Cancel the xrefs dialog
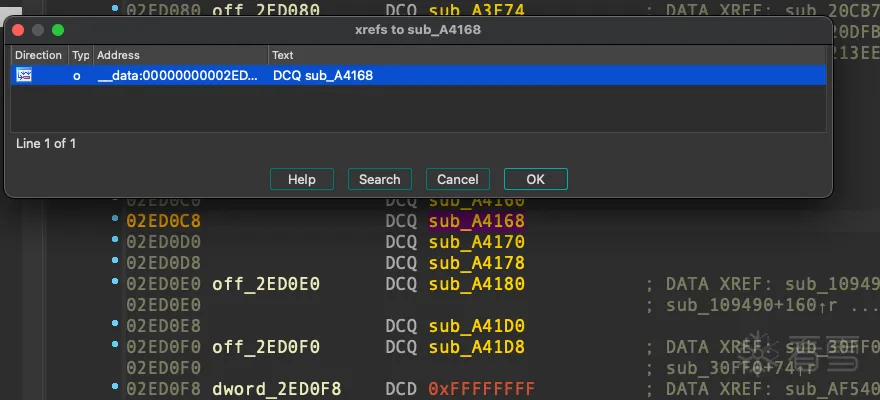This screenshot has width=880, height=400. pos(458,179)
